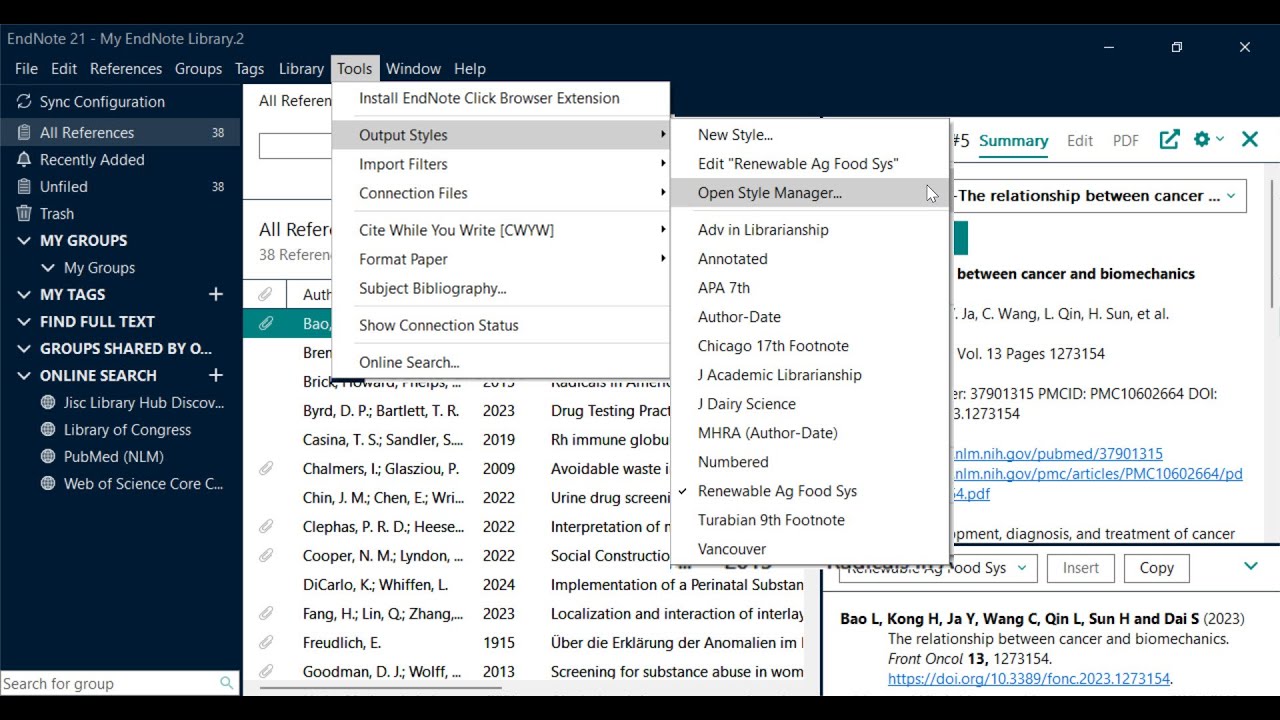Image resolution: width=1280 pixels, height=720 pixels.
Task: Open the doi.org link in citation preview
Action: tap(1029, 679)
